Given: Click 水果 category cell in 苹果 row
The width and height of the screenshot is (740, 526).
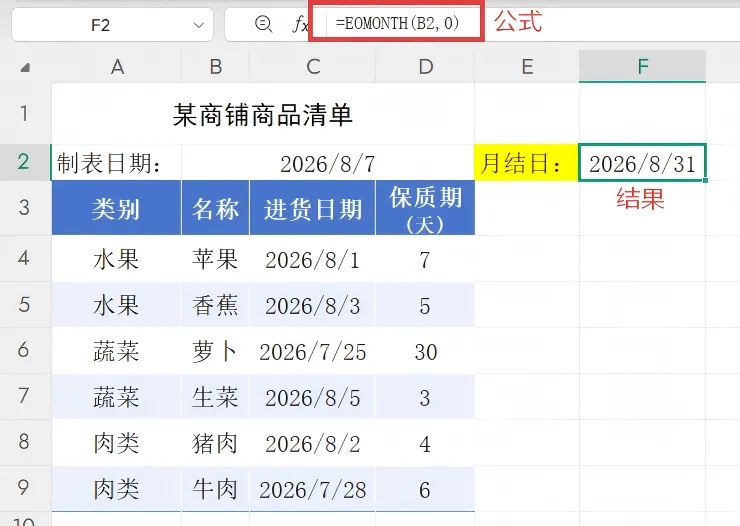Looking at the screenshot, I should [x=117, y=259].
